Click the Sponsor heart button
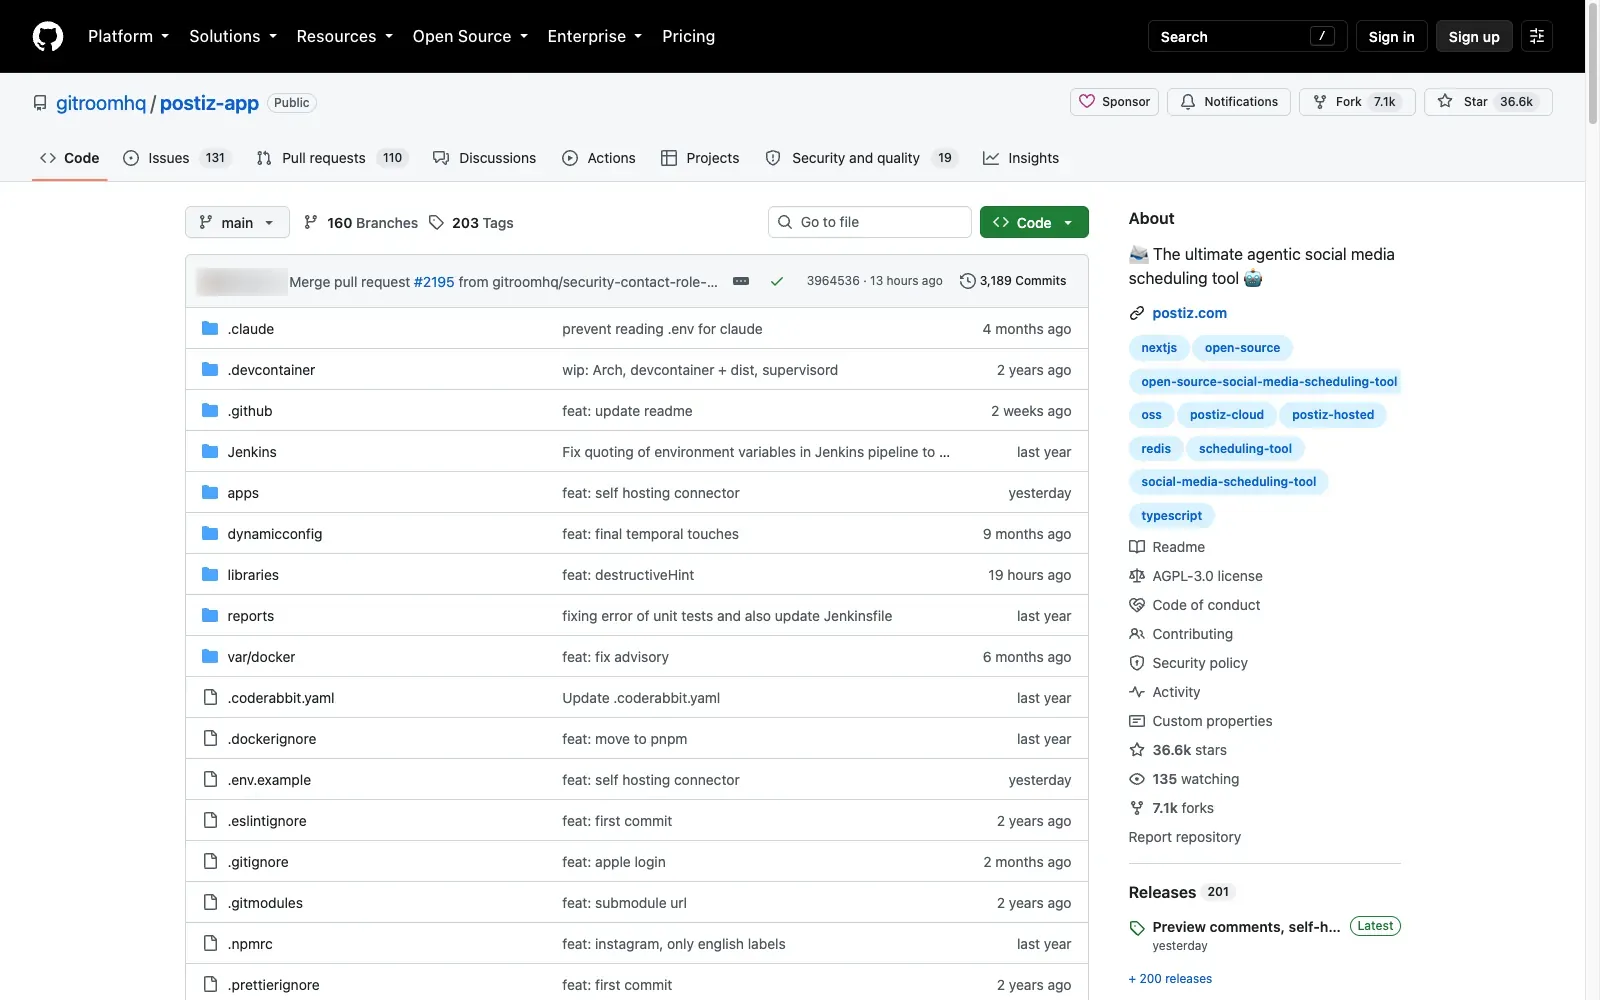 click(1115, 102)
